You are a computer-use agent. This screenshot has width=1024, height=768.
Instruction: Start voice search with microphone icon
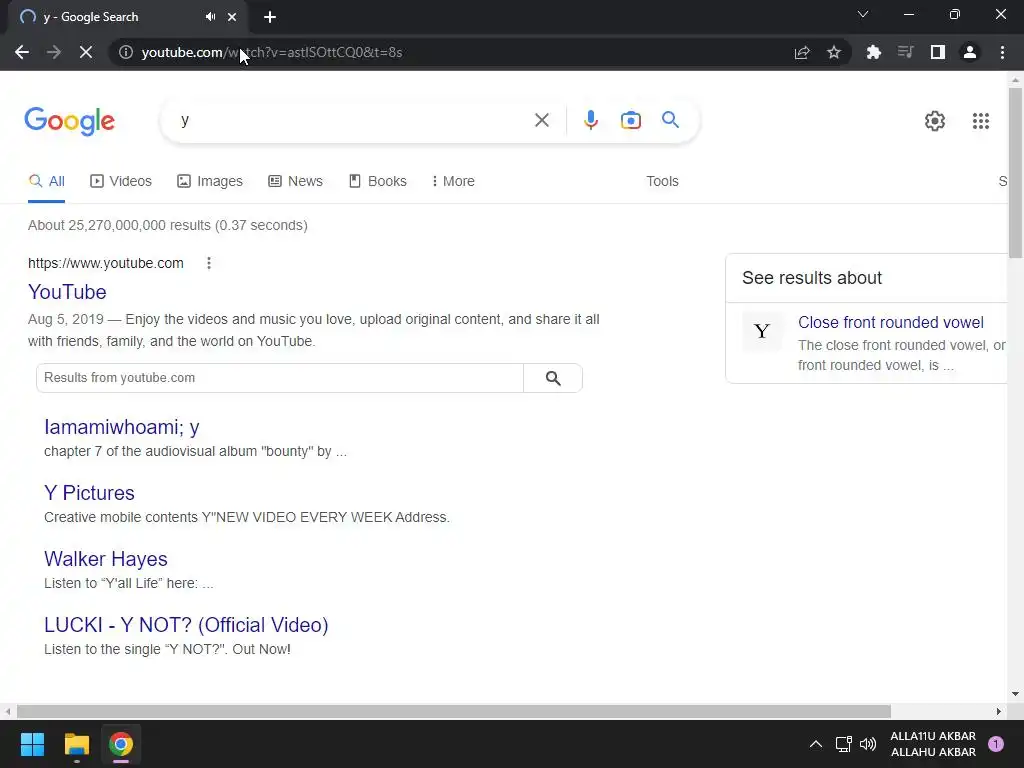pos(590,120)
